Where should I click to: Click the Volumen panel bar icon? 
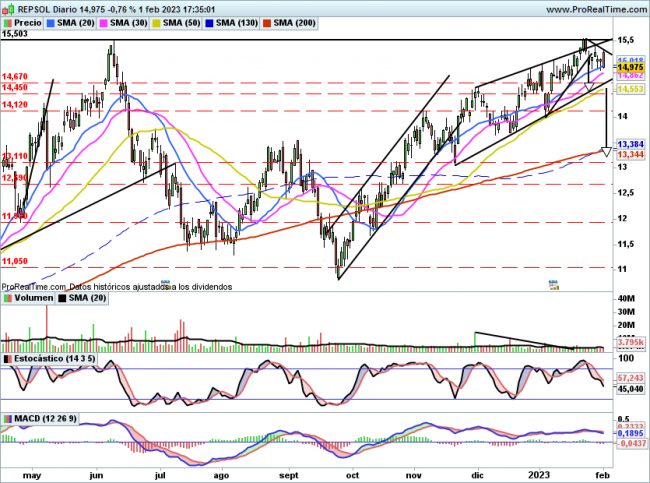[x=7, y=297]
